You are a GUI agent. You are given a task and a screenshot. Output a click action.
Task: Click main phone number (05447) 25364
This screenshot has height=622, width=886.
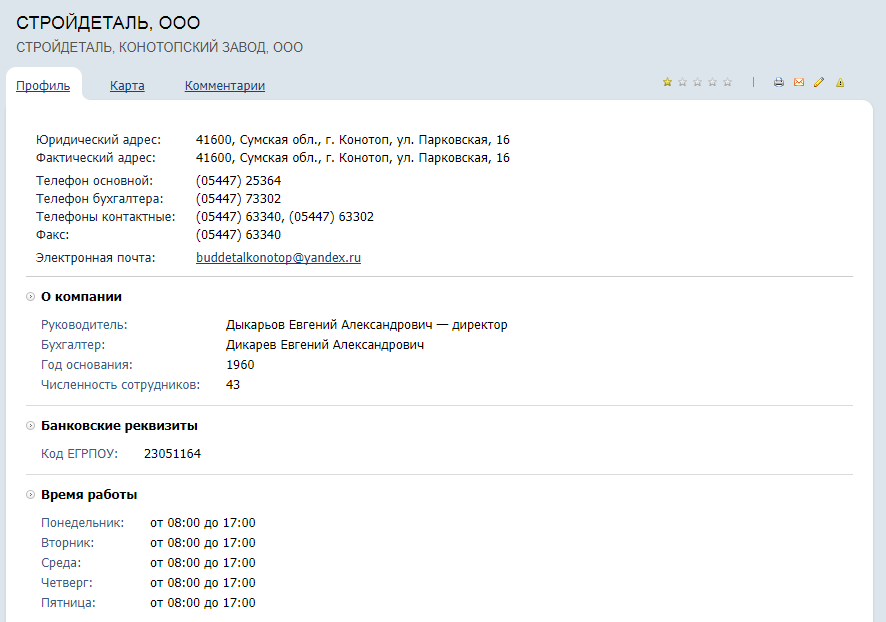[x=238, y=181]
